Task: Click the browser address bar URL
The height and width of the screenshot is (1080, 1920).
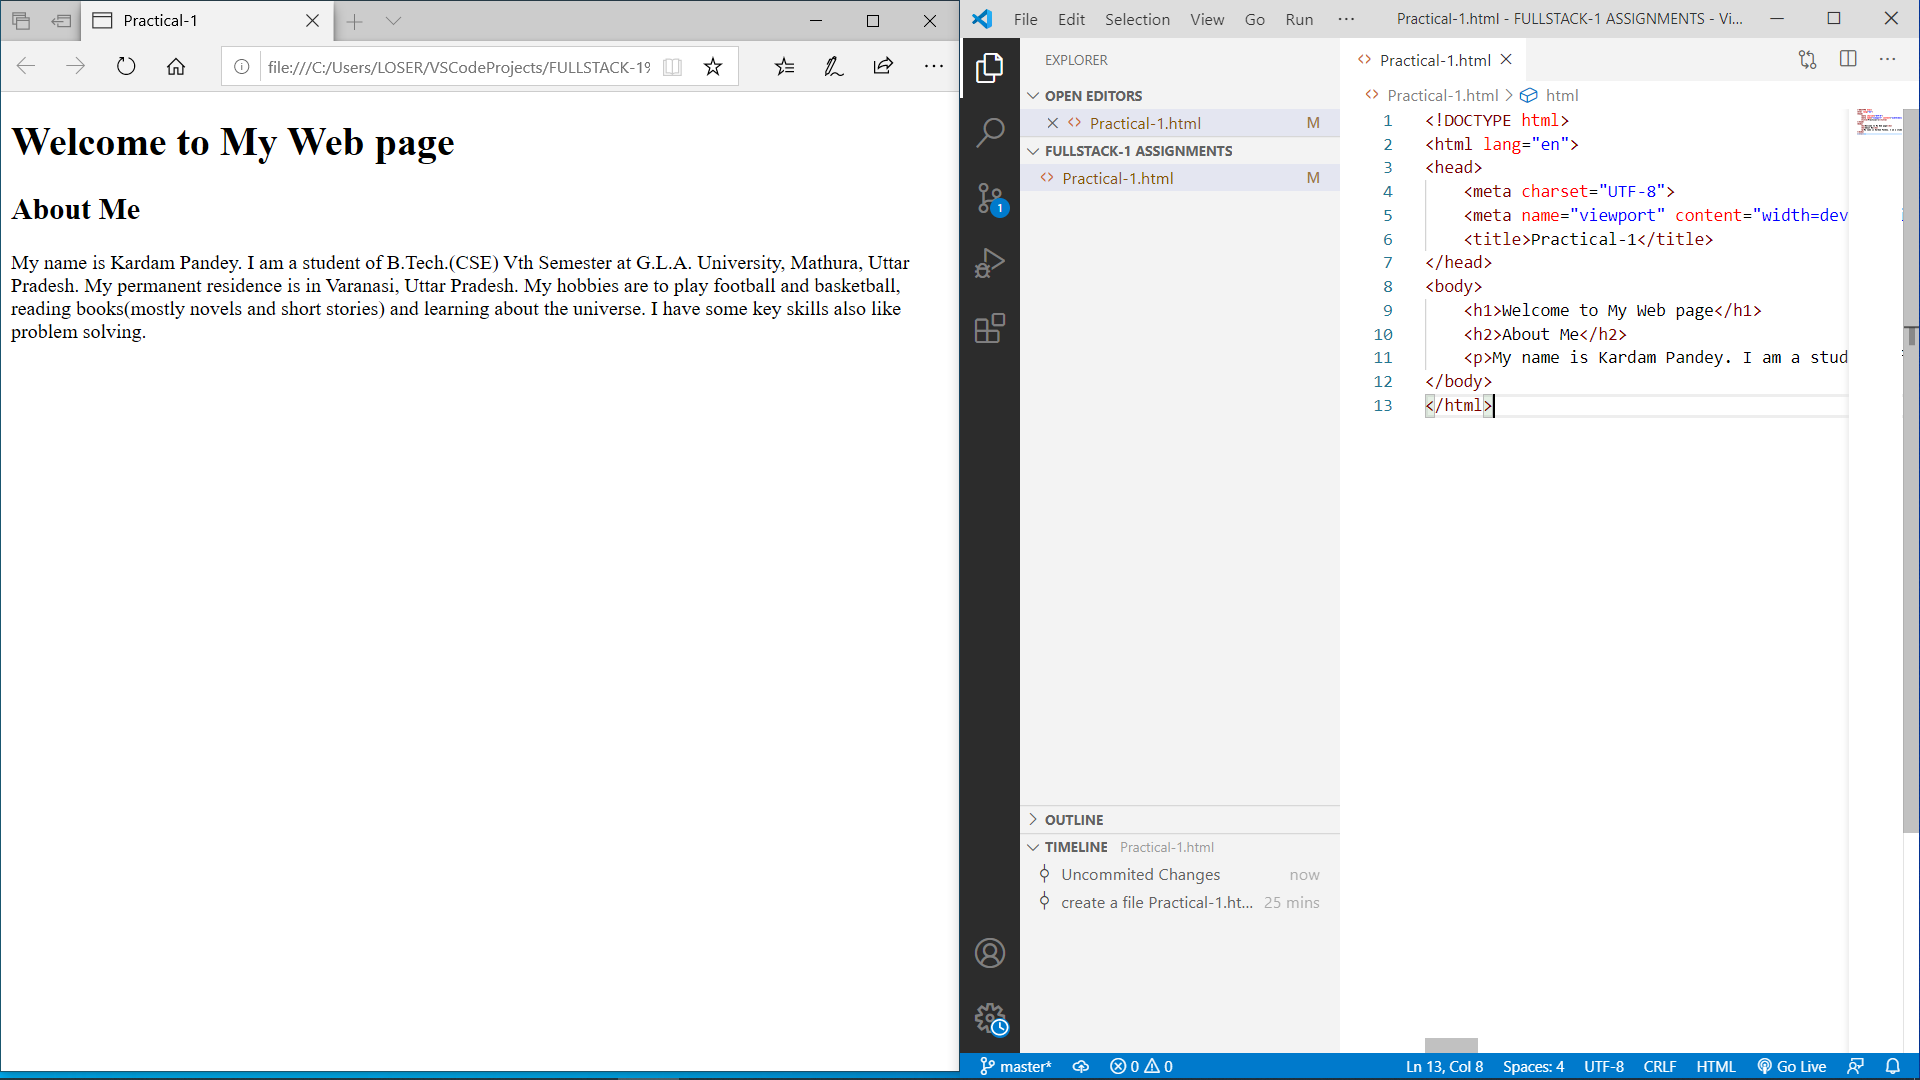Action: [459, 67]
